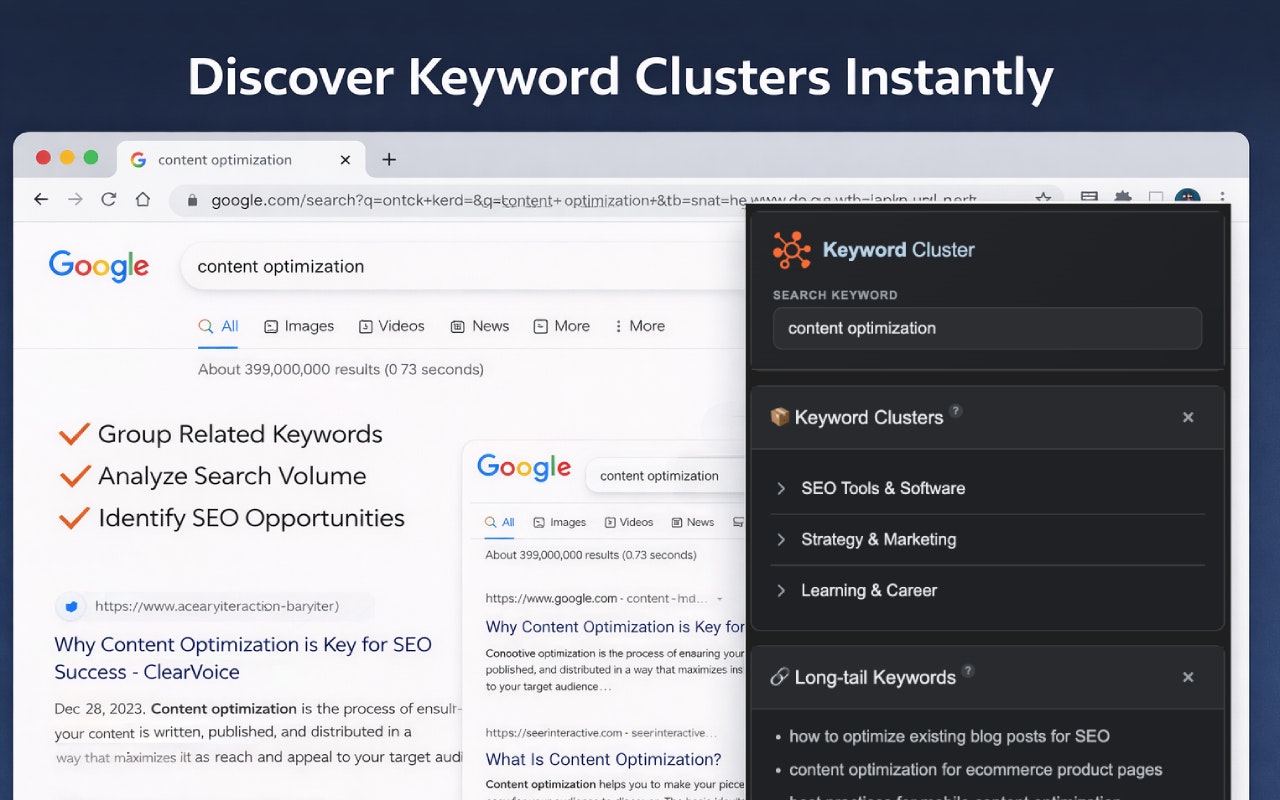Click the site security padlock in the address bar
The image size is (1280, 800).
(192, 199)
